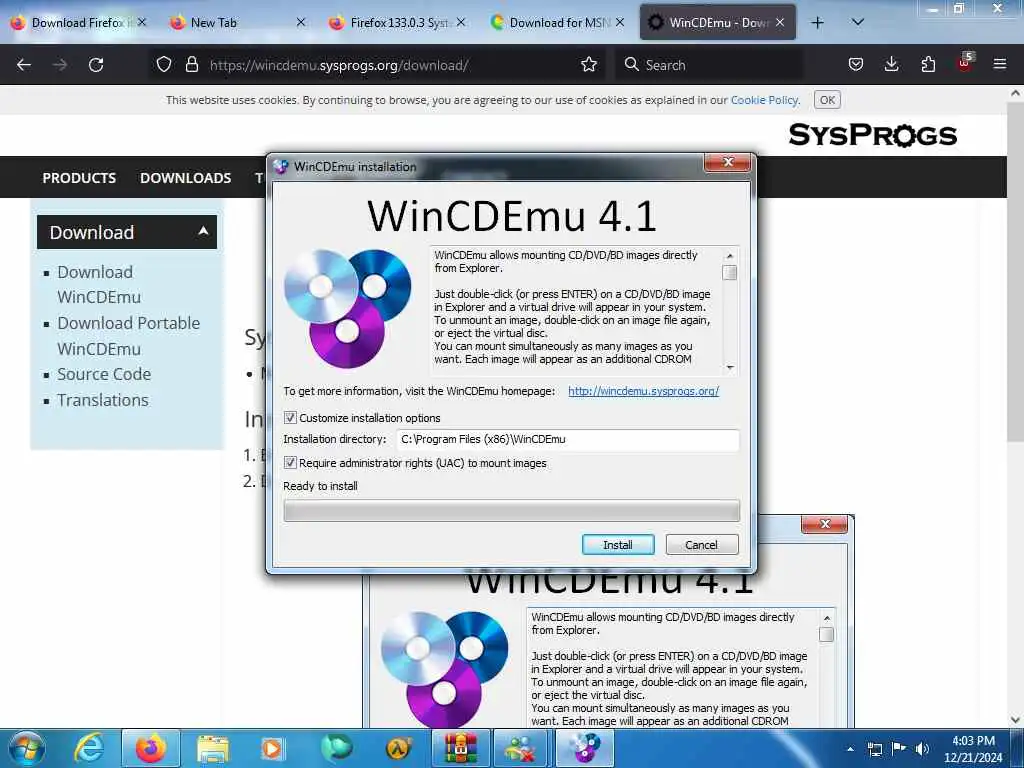1024x768 pixels.
Task: Open the Save to Pocket icon
Action: point(856,65)
